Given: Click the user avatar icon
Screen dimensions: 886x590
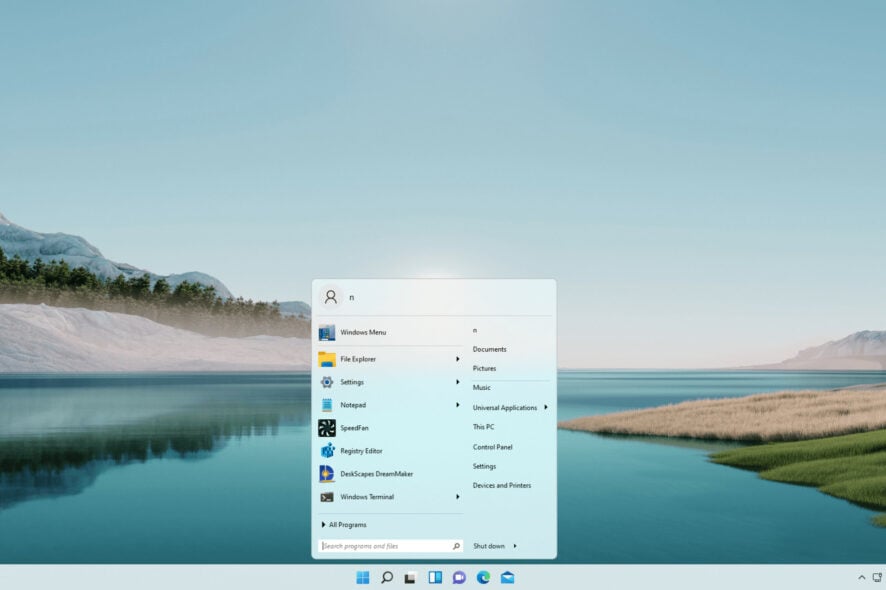Looking at the screenshot, I should point(331,297).
